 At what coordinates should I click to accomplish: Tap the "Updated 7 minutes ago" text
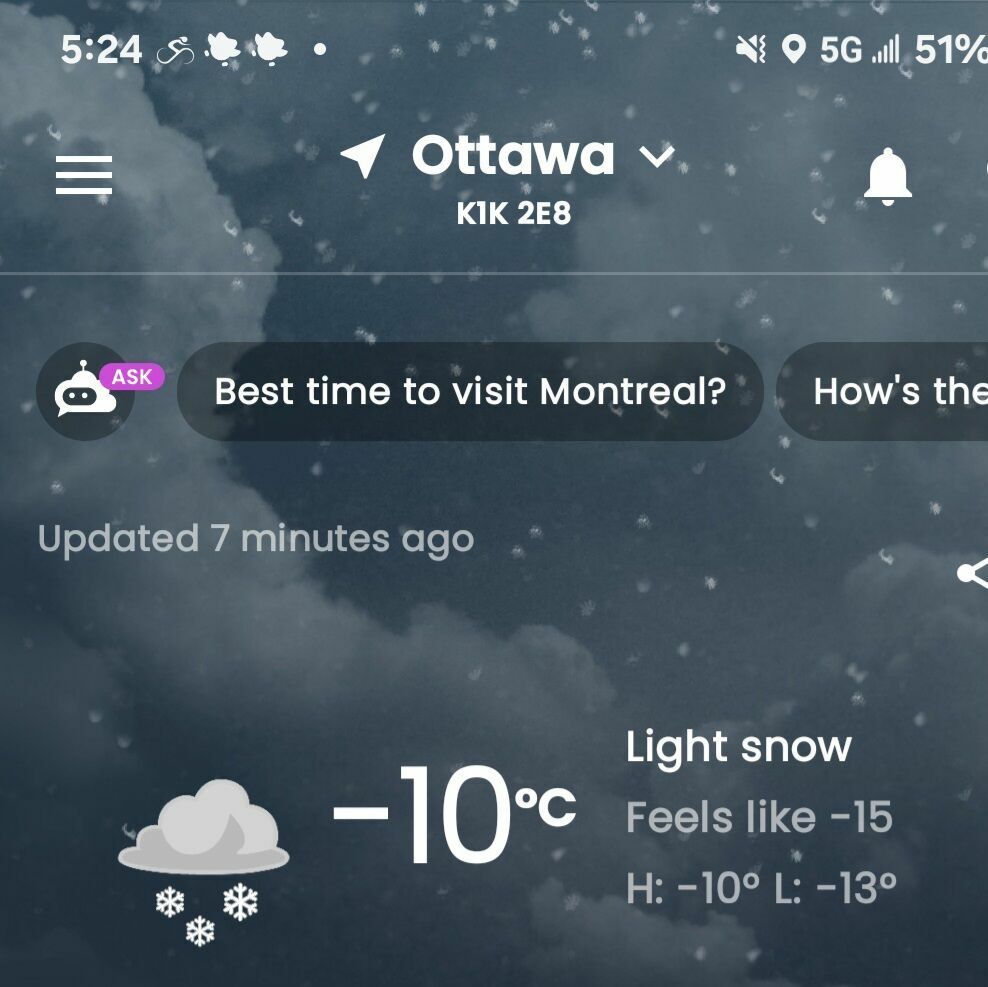coord(256,539)
